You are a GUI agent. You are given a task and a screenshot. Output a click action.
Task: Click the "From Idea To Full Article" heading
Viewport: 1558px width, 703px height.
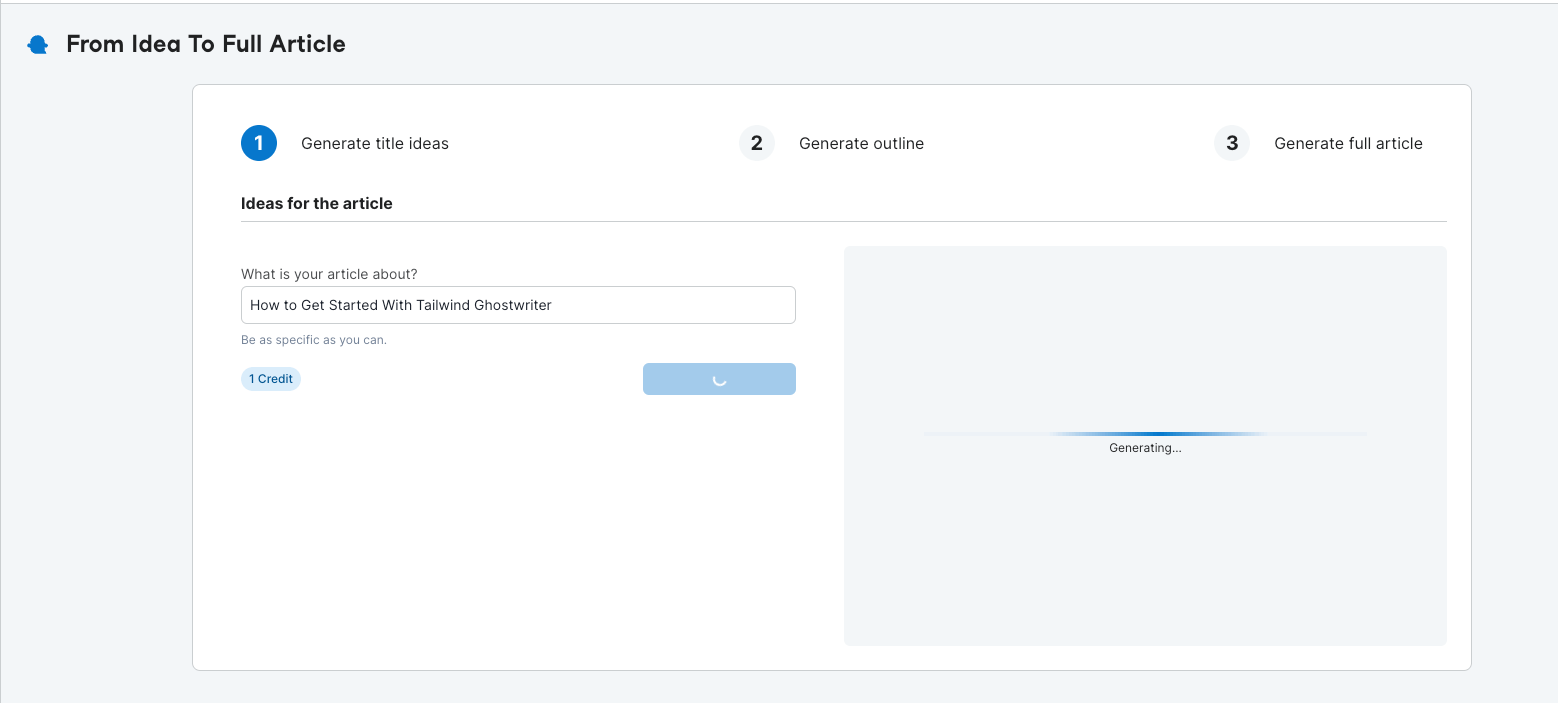pyautogui.click(x=206, y=44)
